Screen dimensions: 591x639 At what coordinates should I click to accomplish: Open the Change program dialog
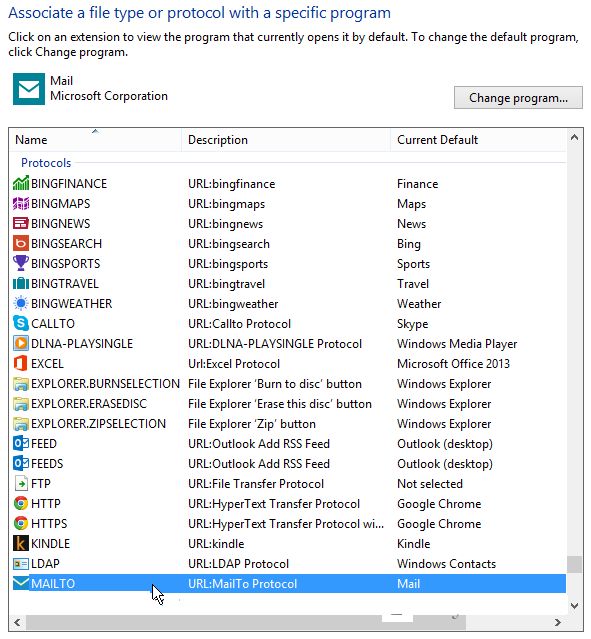click(518, 98)
